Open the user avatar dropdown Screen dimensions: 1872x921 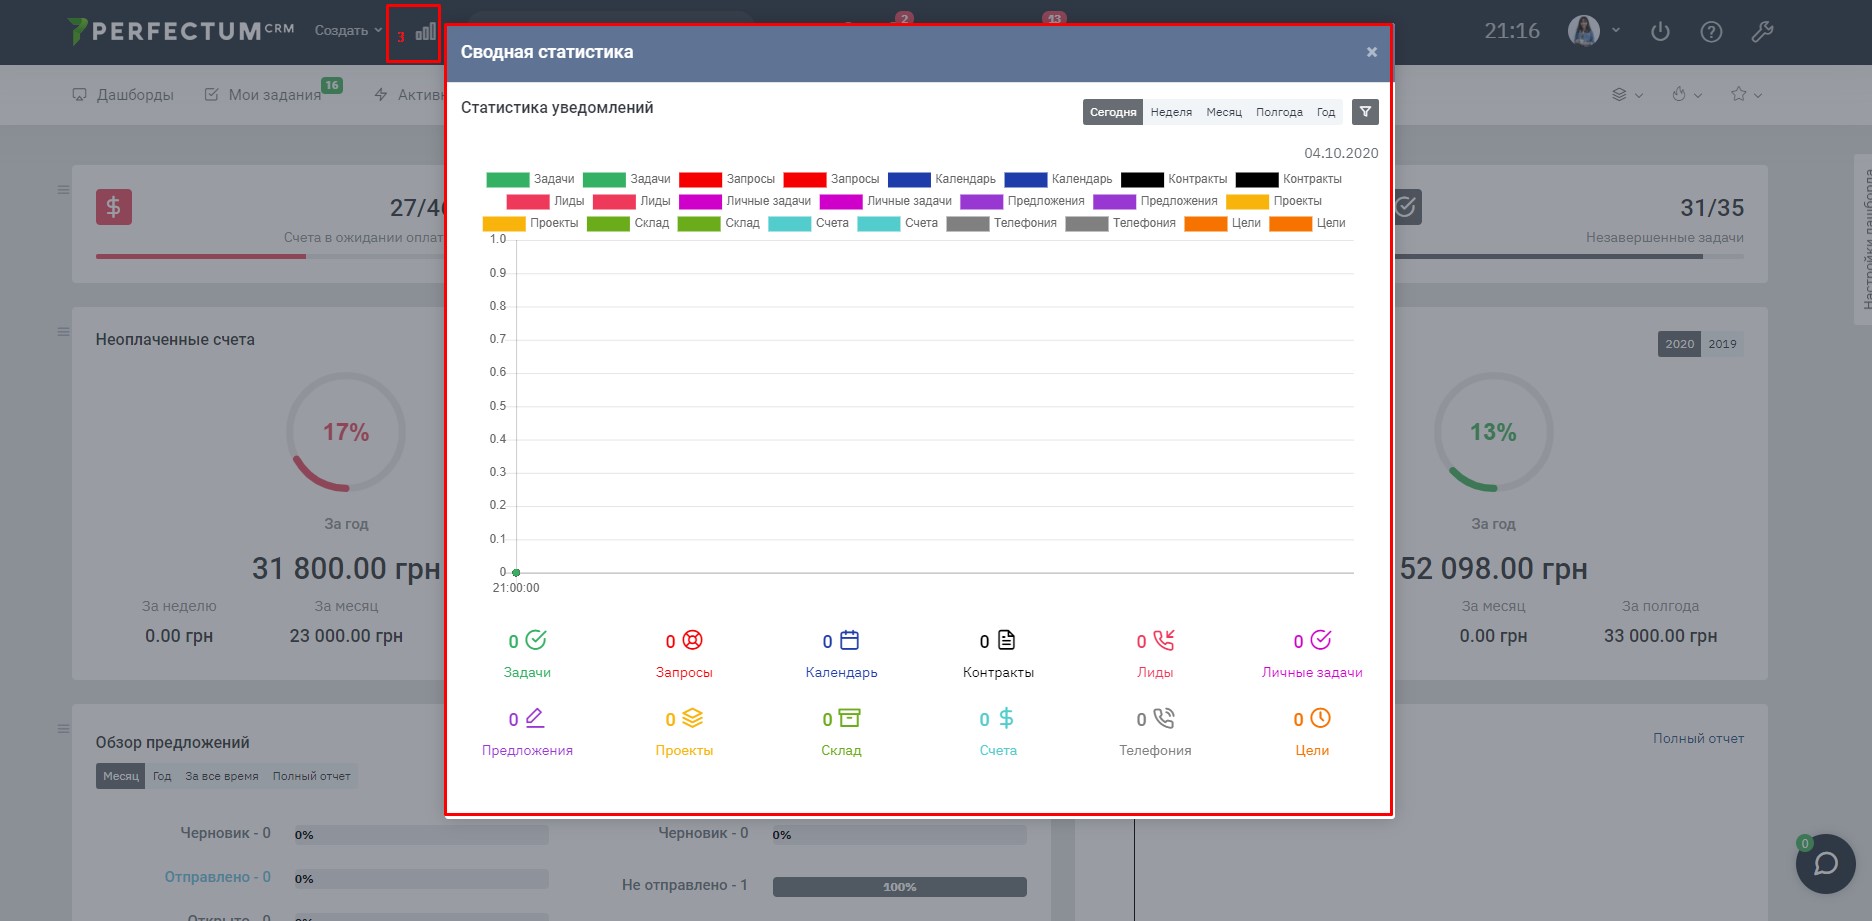(1593, 31)
